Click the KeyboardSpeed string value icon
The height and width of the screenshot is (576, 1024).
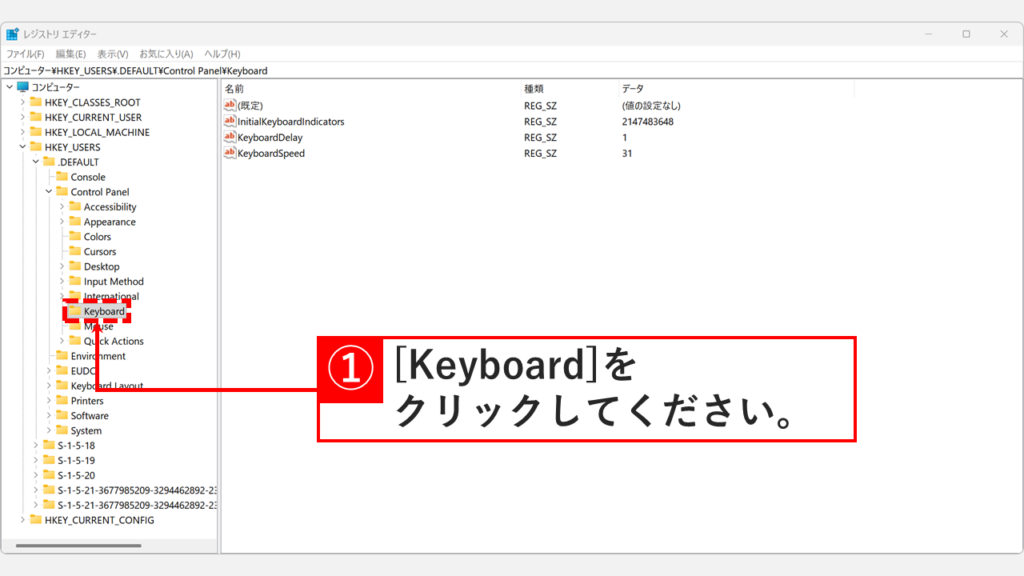[228, 153]
